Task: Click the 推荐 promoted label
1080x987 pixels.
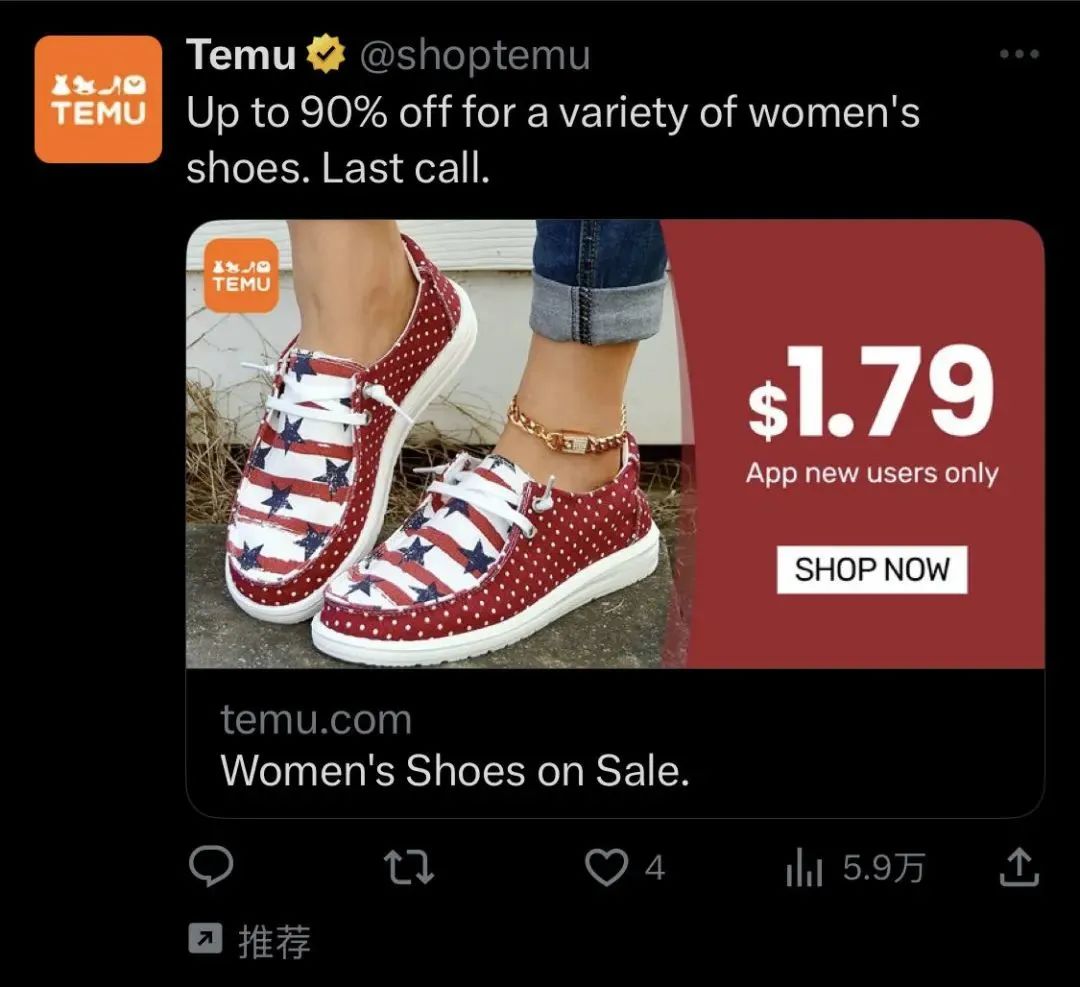Action: tap(274, 941)
